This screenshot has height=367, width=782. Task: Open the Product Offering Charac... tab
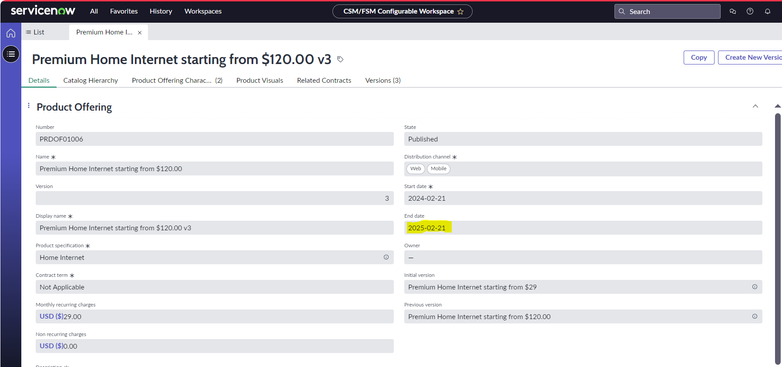177,80
